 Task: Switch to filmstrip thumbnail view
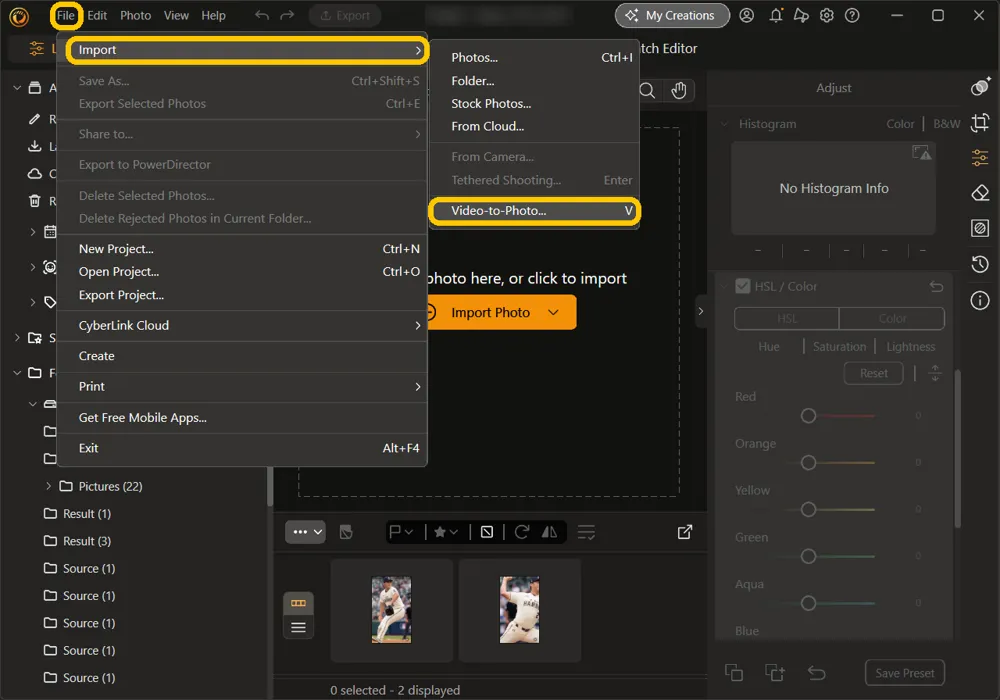[298, 603]
